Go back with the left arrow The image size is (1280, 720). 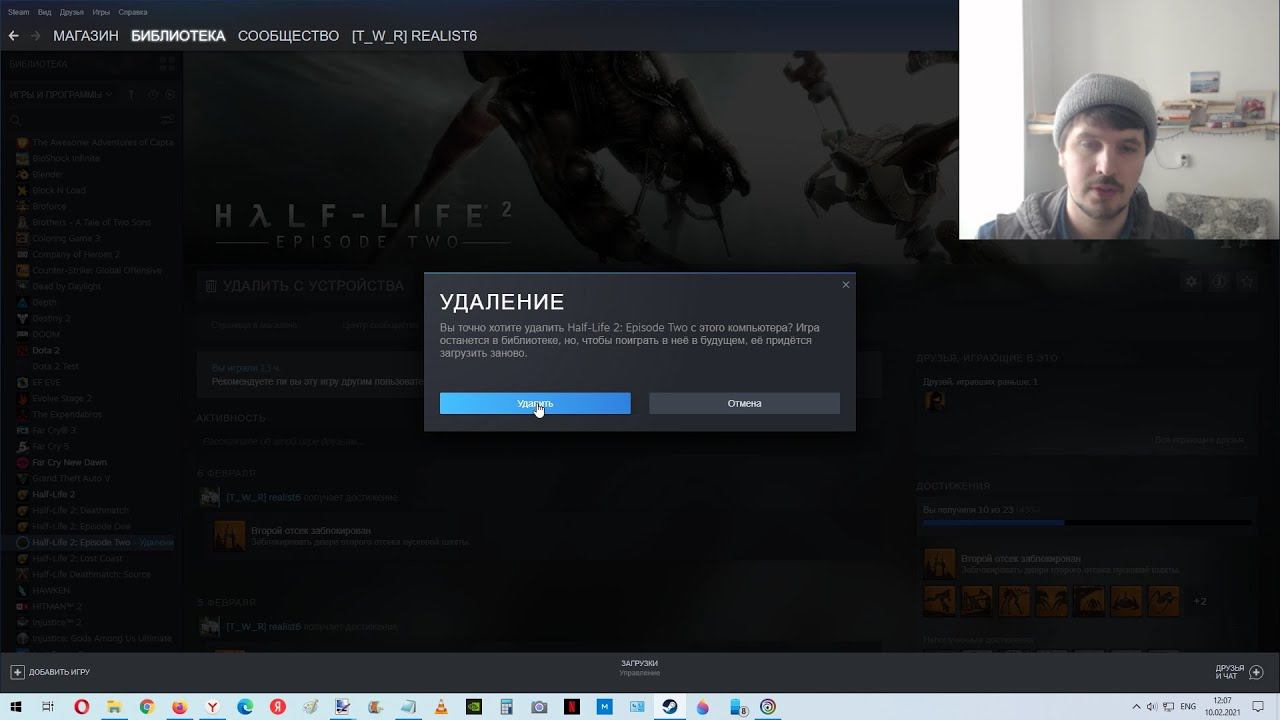pyautogui.click(x=13, y=36)
